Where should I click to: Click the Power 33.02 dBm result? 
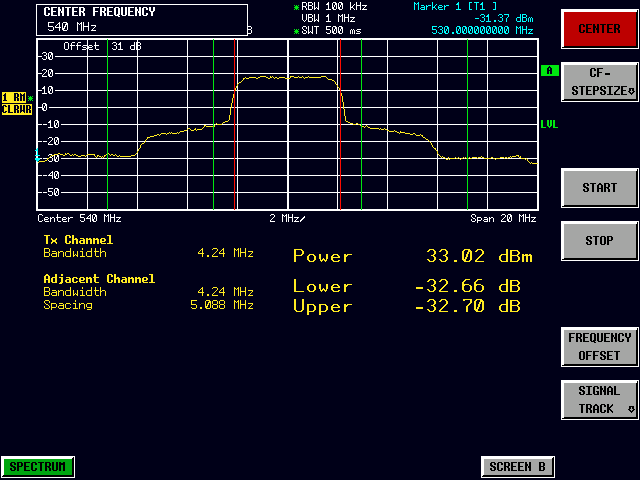coord(413,256)
